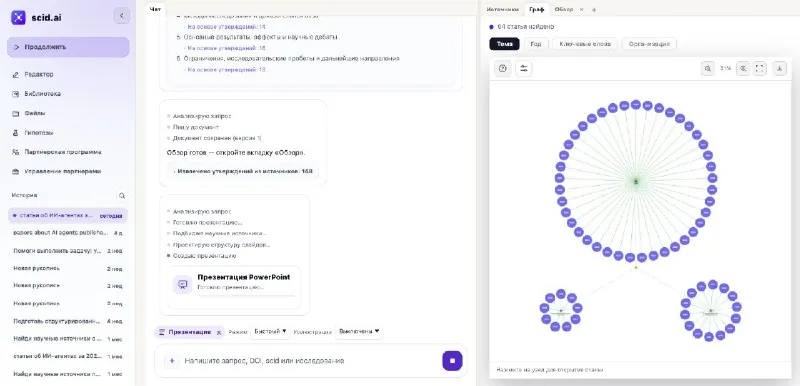This screenshot has width=800, height=386.
Task: Open graph settings sliders icon
Action: 523,68
